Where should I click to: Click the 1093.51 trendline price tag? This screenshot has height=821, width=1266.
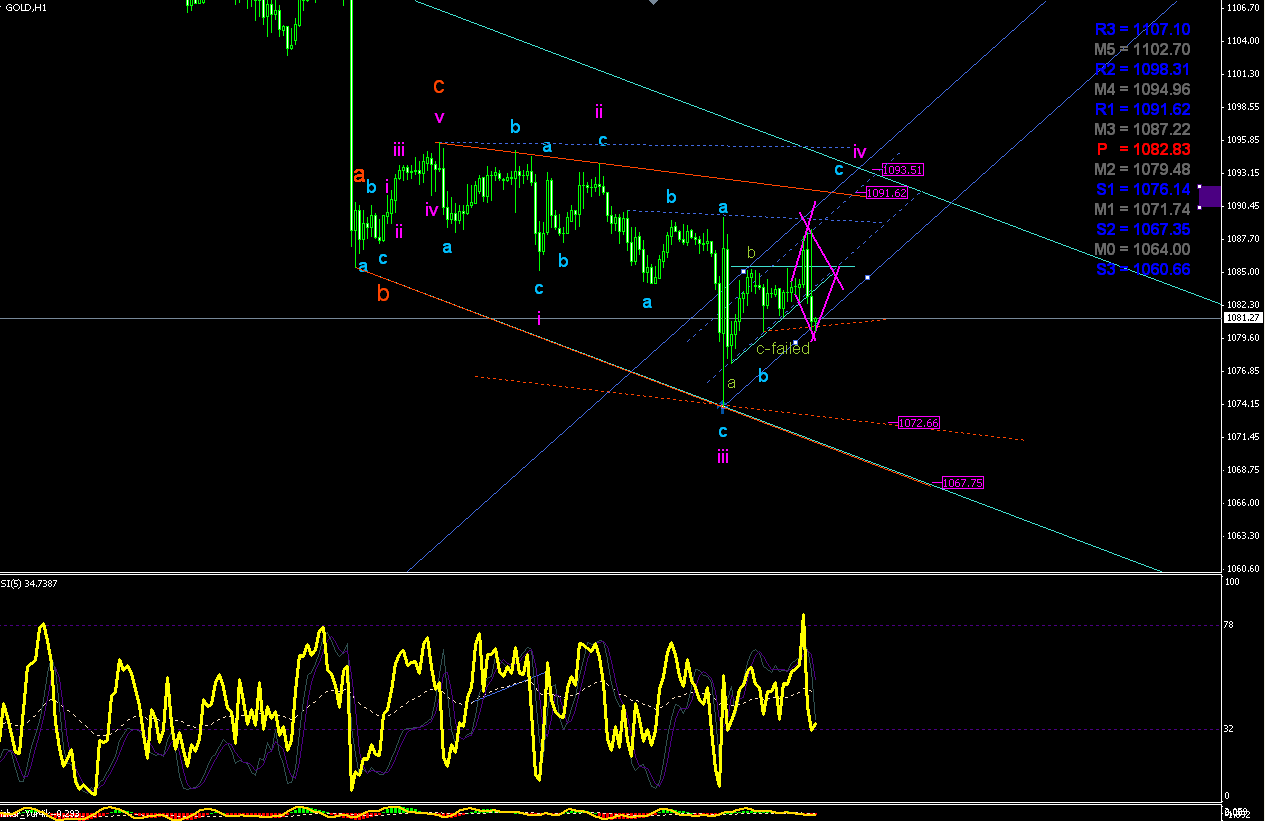point(902,170)
